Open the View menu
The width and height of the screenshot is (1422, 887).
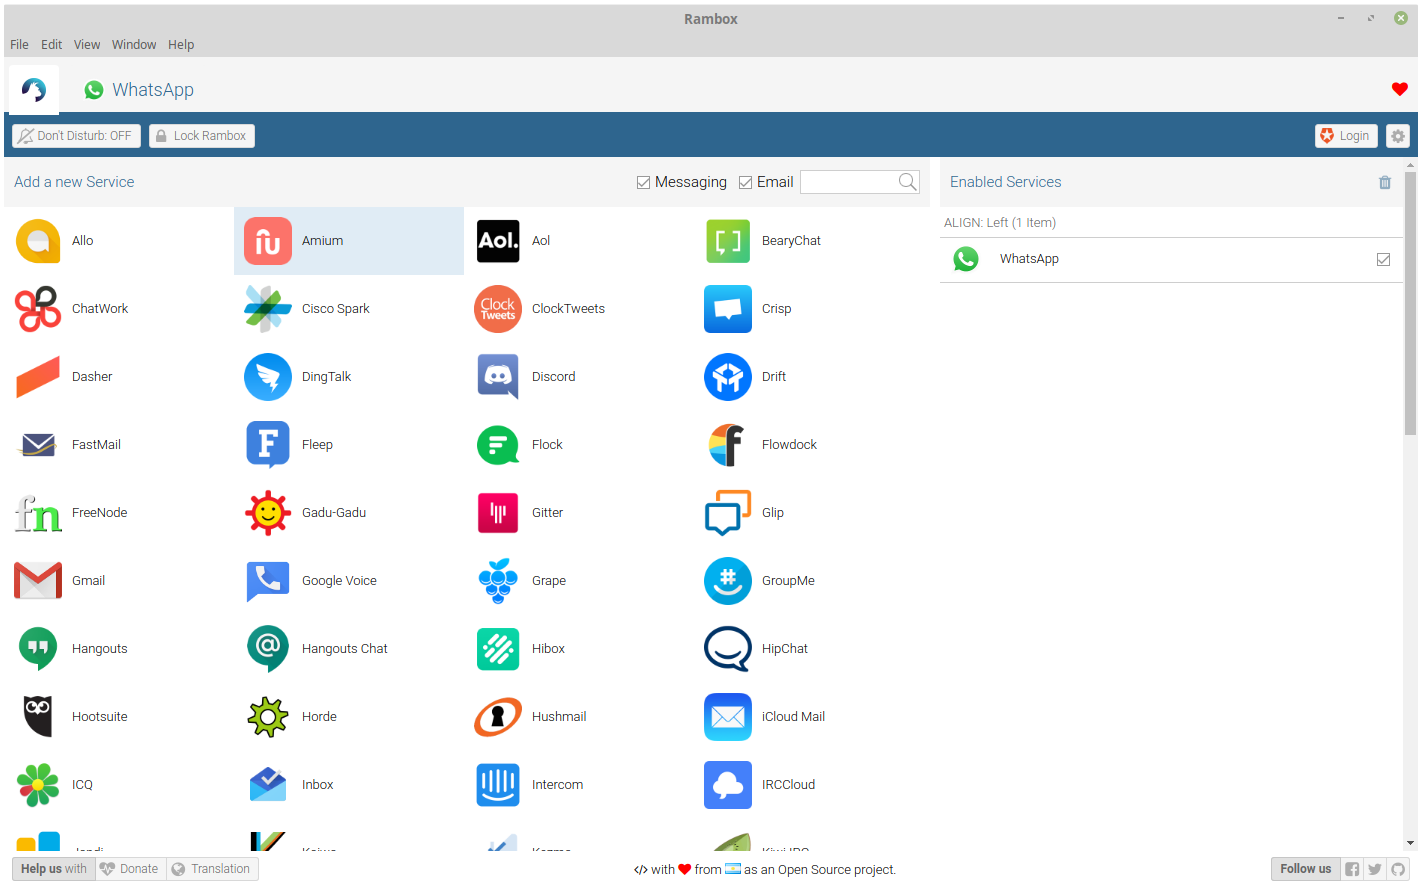click(x=87, y=45)
